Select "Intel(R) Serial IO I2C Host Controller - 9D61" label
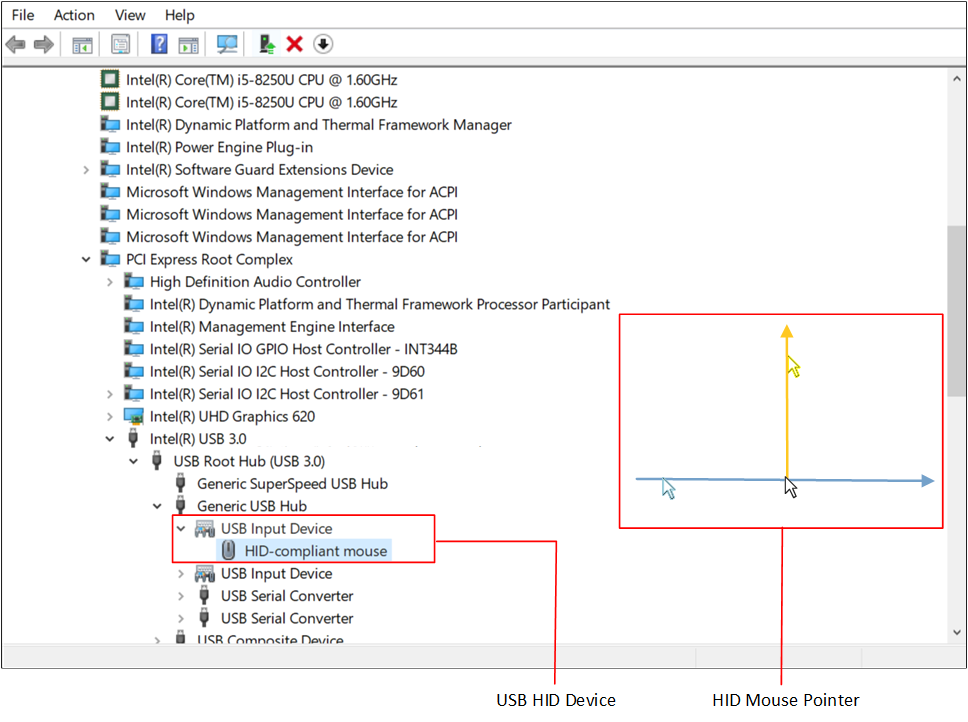Image resolution: width=968 pixels, height=722 pixels. tap(287, 394)
